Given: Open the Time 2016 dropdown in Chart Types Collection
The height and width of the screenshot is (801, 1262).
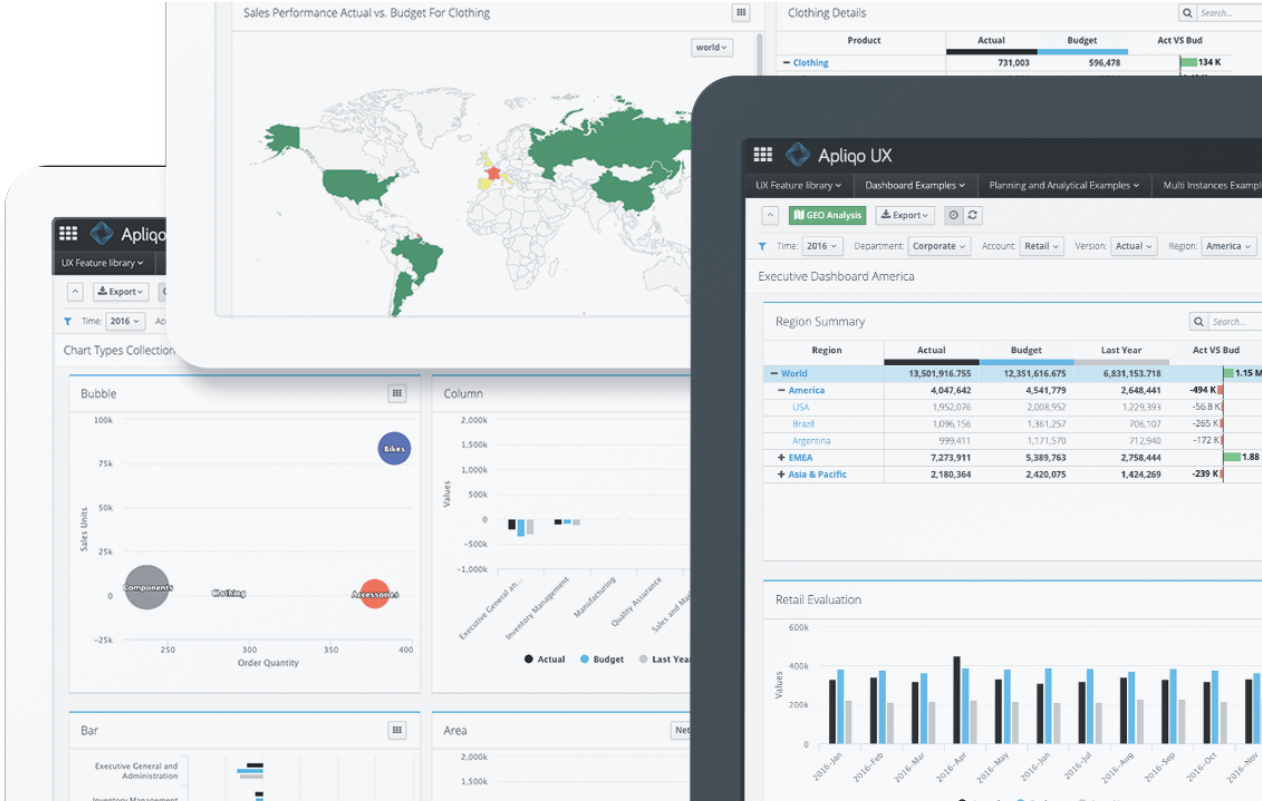Looking at the screenshot, I should pyautogui.click(x=126, y=321).
